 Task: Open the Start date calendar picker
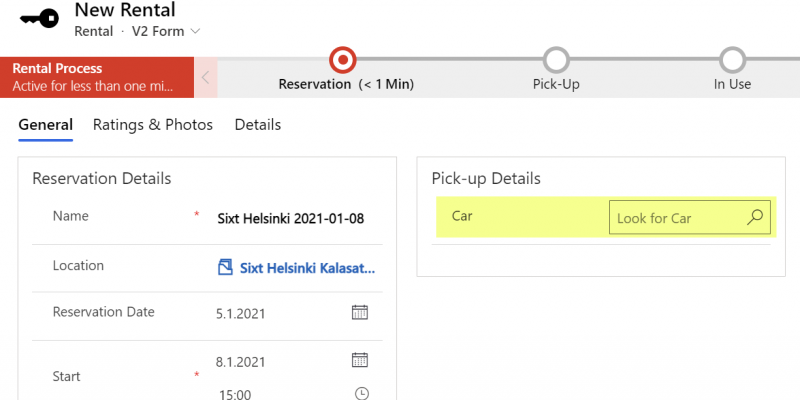click(360, 360)
